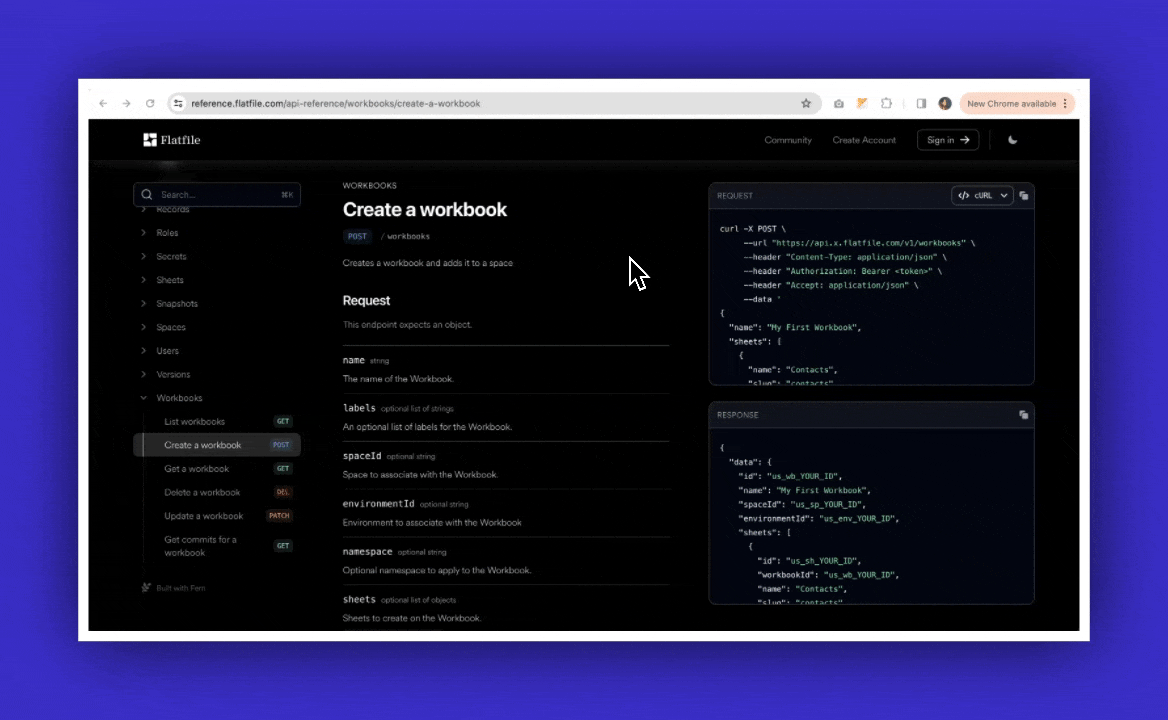
Task: Open the List workbooks endpoint page
Action: tap(195, 422)
